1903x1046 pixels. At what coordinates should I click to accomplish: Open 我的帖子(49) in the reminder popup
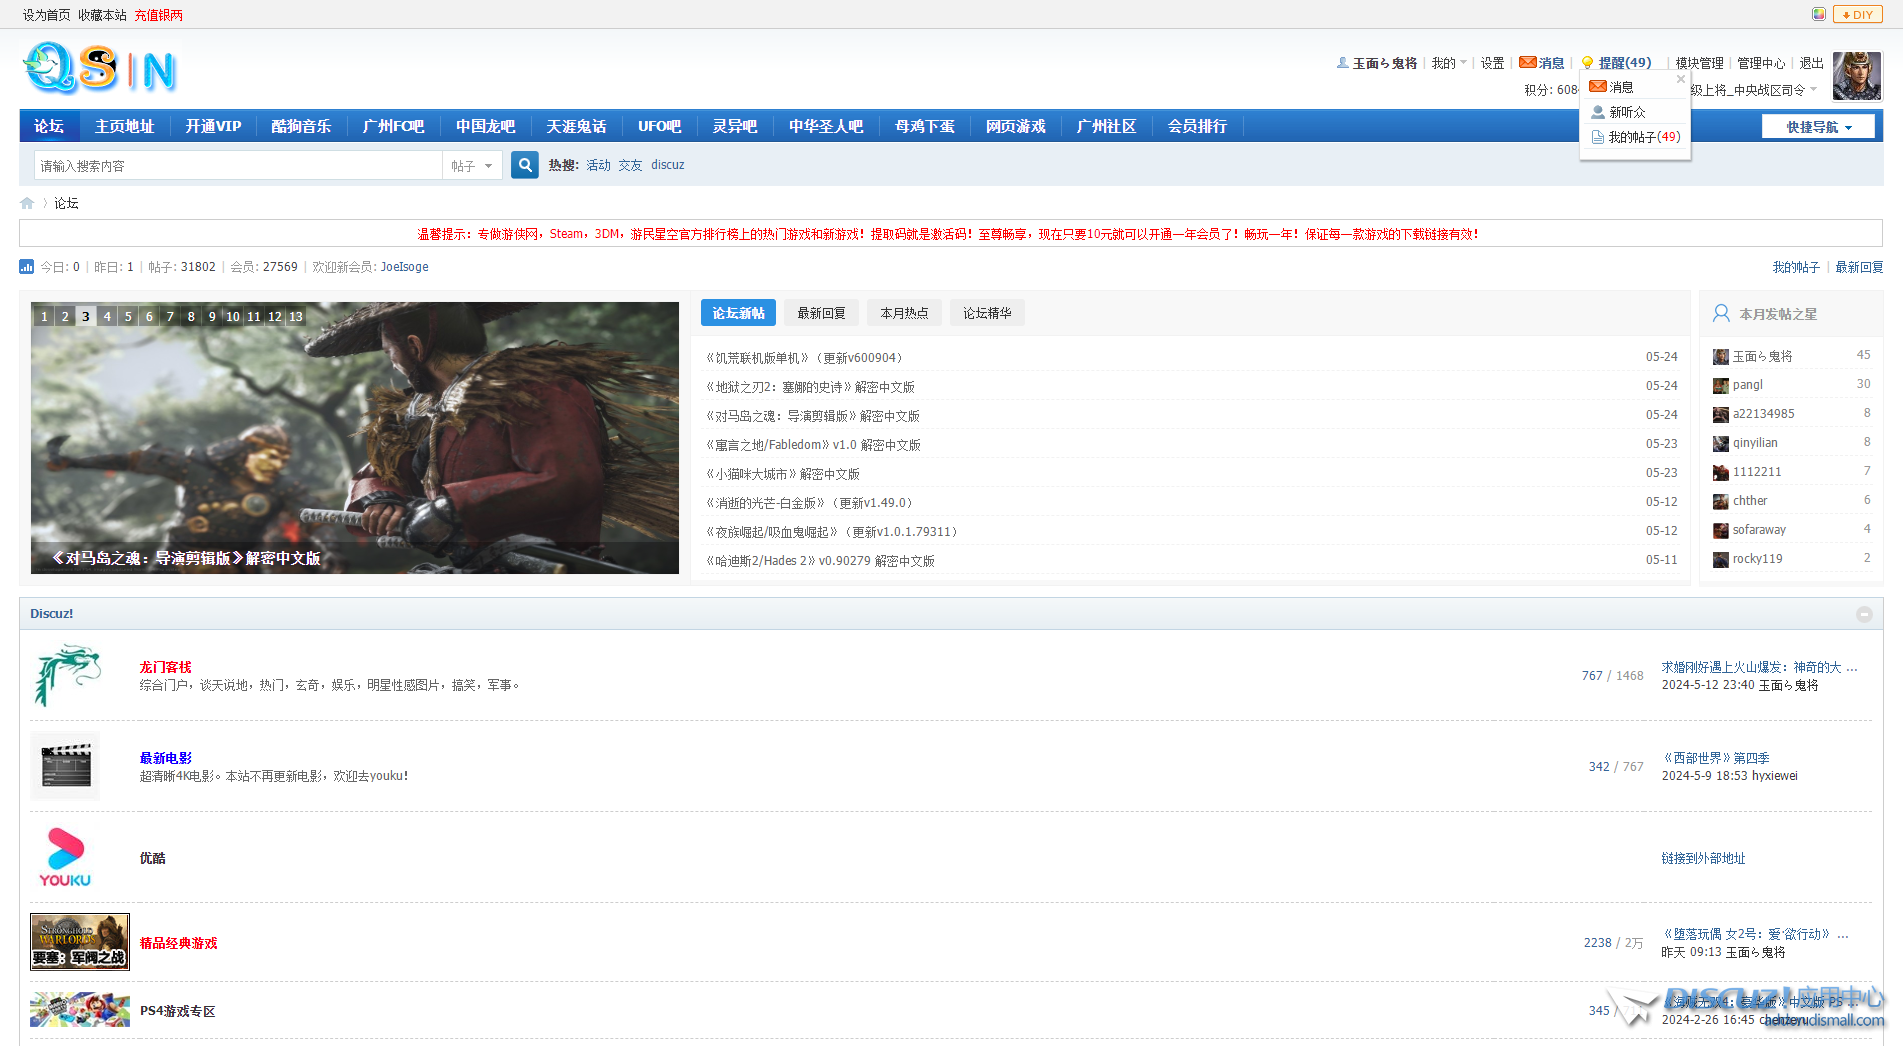tap(1643, 137)
